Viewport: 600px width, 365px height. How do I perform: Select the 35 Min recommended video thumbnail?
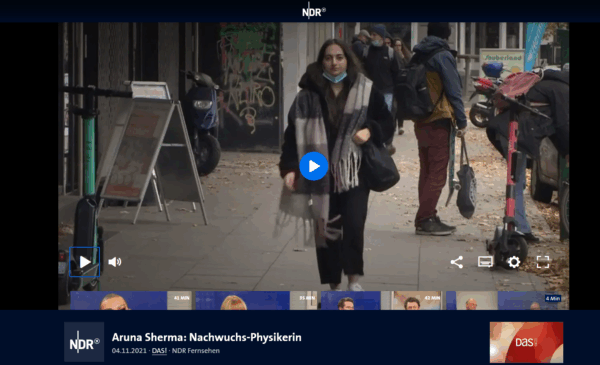click(x=256, y=300)
